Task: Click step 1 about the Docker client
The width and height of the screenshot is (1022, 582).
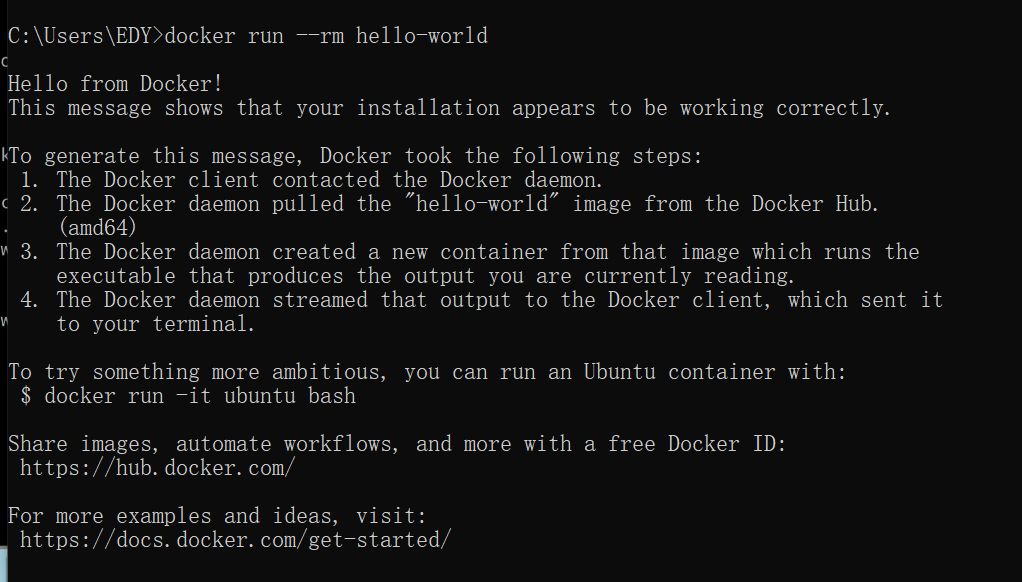Action: click(x=330, y=180)
